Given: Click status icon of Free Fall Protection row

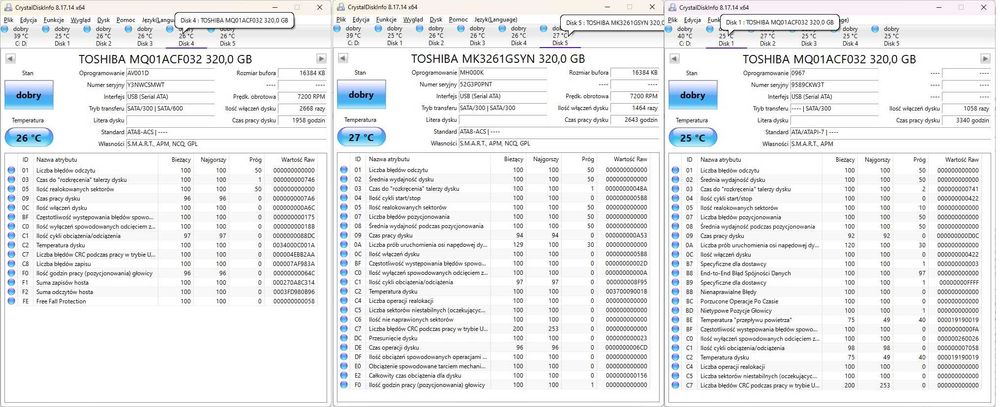Looking at the screenshot, I should point(11,301).
